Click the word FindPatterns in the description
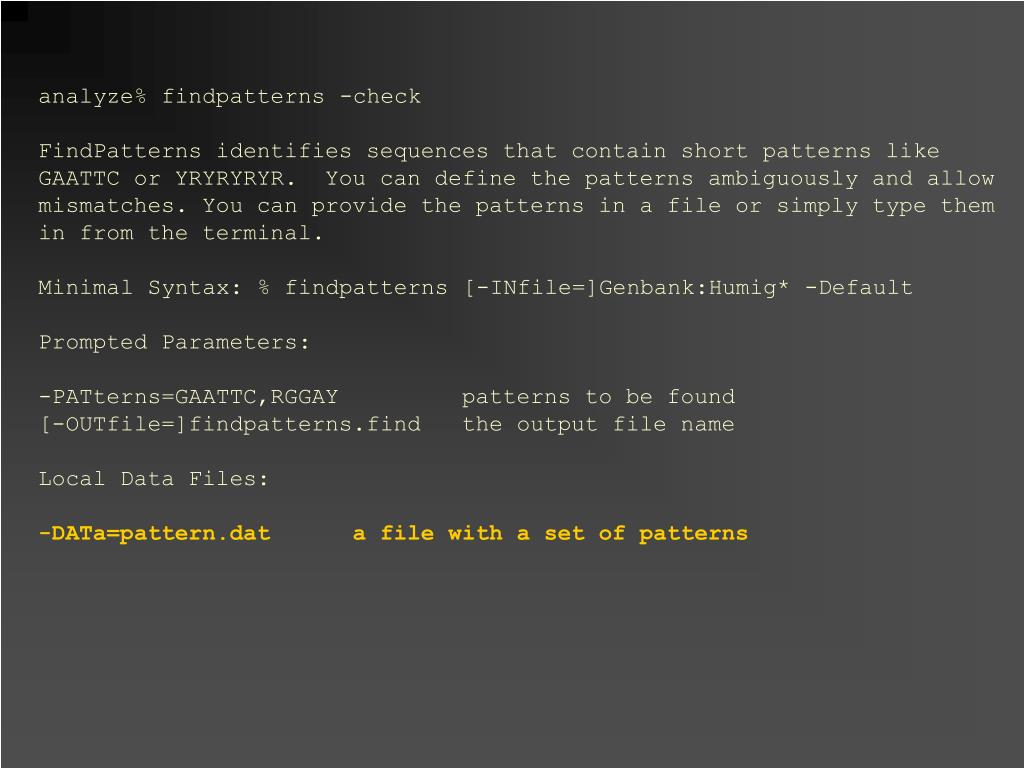 120,152
